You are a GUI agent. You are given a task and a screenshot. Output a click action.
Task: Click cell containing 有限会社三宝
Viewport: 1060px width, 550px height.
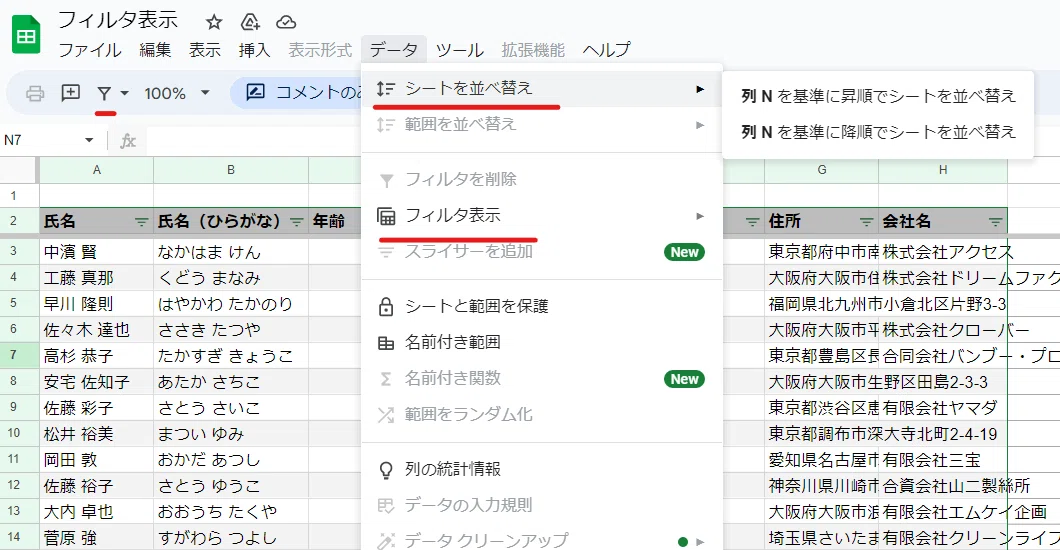point(943,460)
